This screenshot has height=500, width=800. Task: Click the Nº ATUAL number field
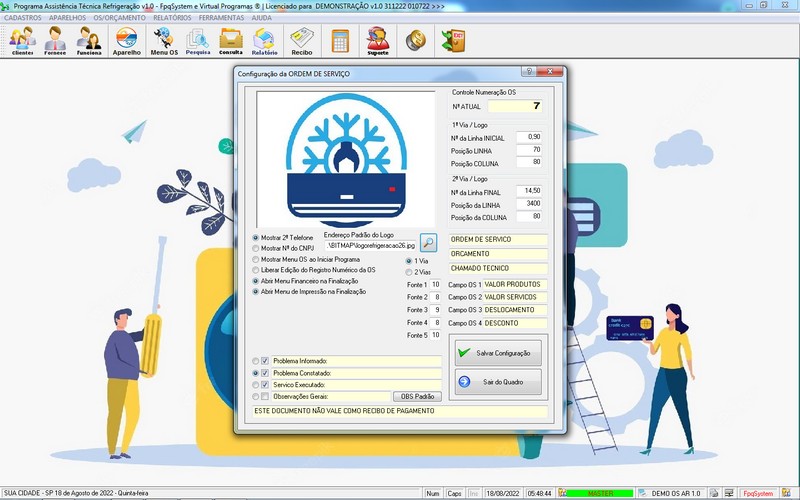(x=517, y=105)
